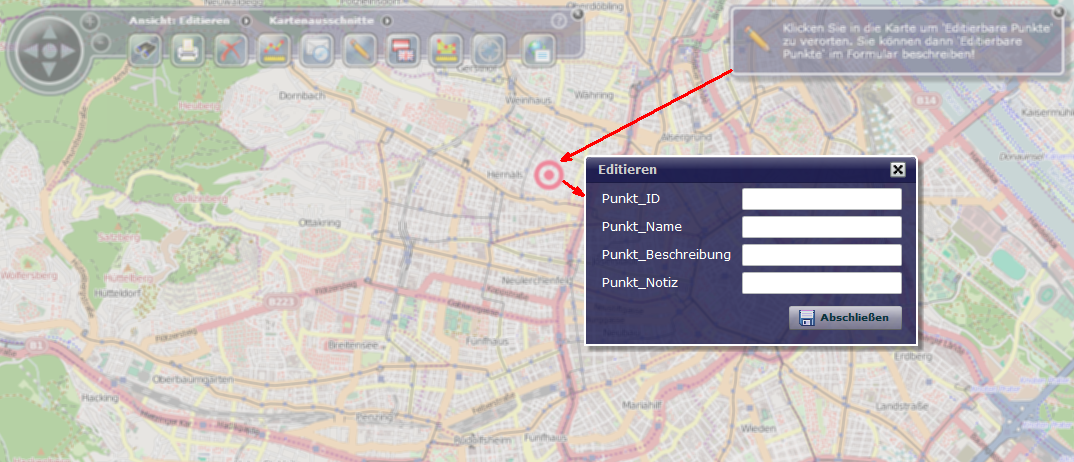The width and height of the screenshot is (1074, 462).
Task: Click the Abschließen save button
Action: click(845, 318)
